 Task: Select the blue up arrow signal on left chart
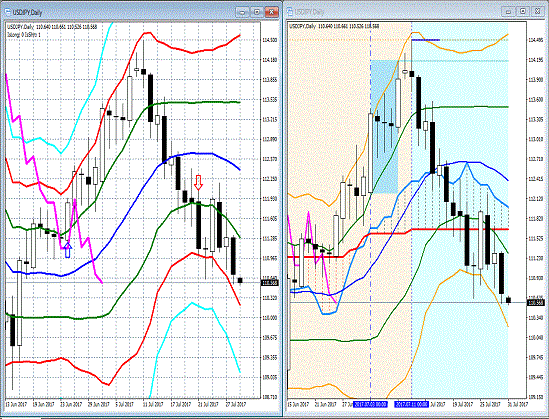pyautogui.click(x=68, y=250)
